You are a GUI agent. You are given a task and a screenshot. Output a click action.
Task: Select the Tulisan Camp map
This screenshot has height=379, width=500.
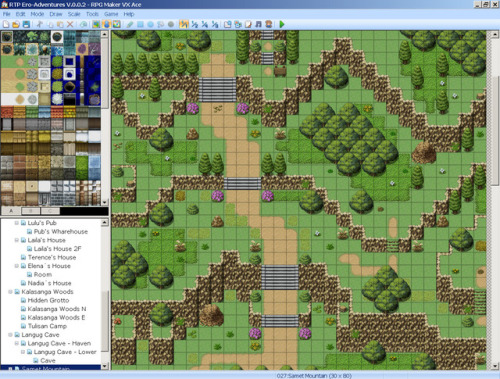point(47,326)
